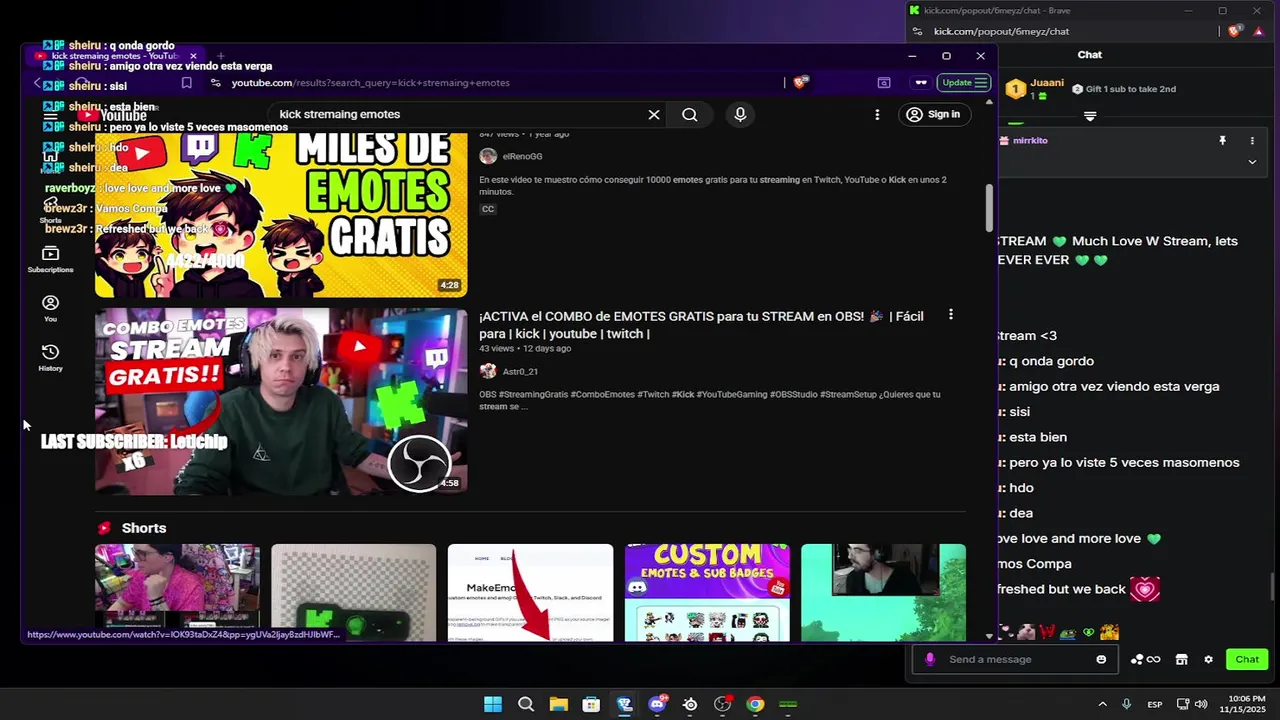Open Google Chrome from taskbar
The height and width of the screenshot is (720, 1280).
(x=755, y=704)
